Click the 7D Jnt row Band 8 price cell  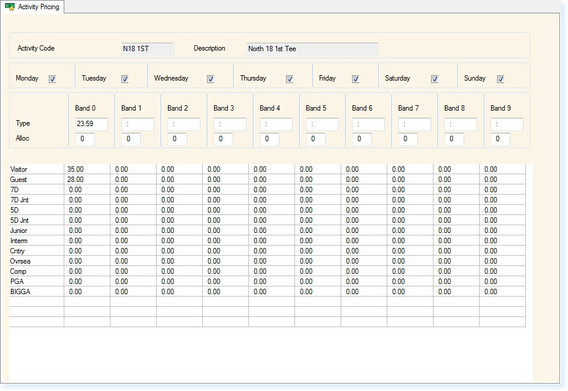(456, 200)
